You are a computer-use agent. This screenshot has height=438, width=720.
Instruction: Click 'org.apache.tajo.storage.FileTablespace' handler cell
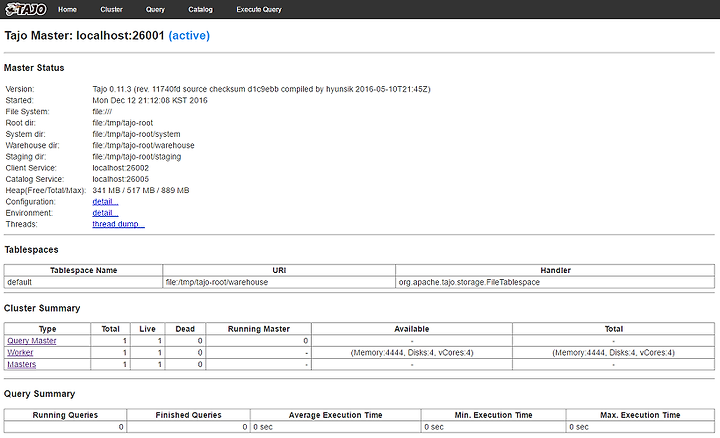pyautogui.click(x=555, y=282)
